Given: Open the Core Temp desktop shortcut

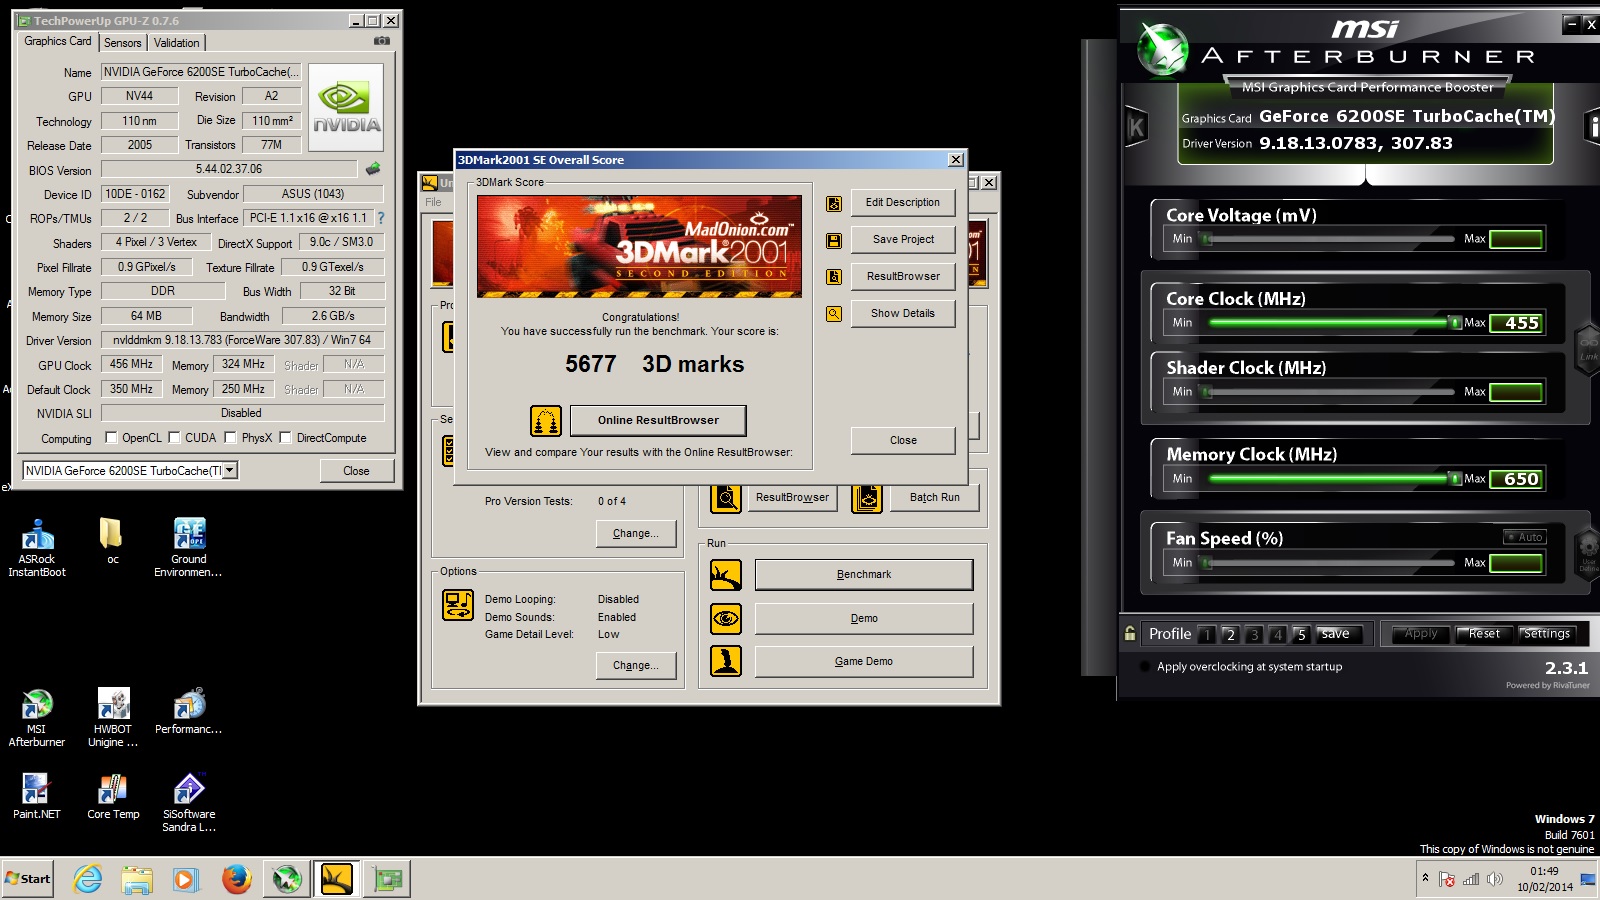Looking at the screenshot, I should (x=113, y=796).
